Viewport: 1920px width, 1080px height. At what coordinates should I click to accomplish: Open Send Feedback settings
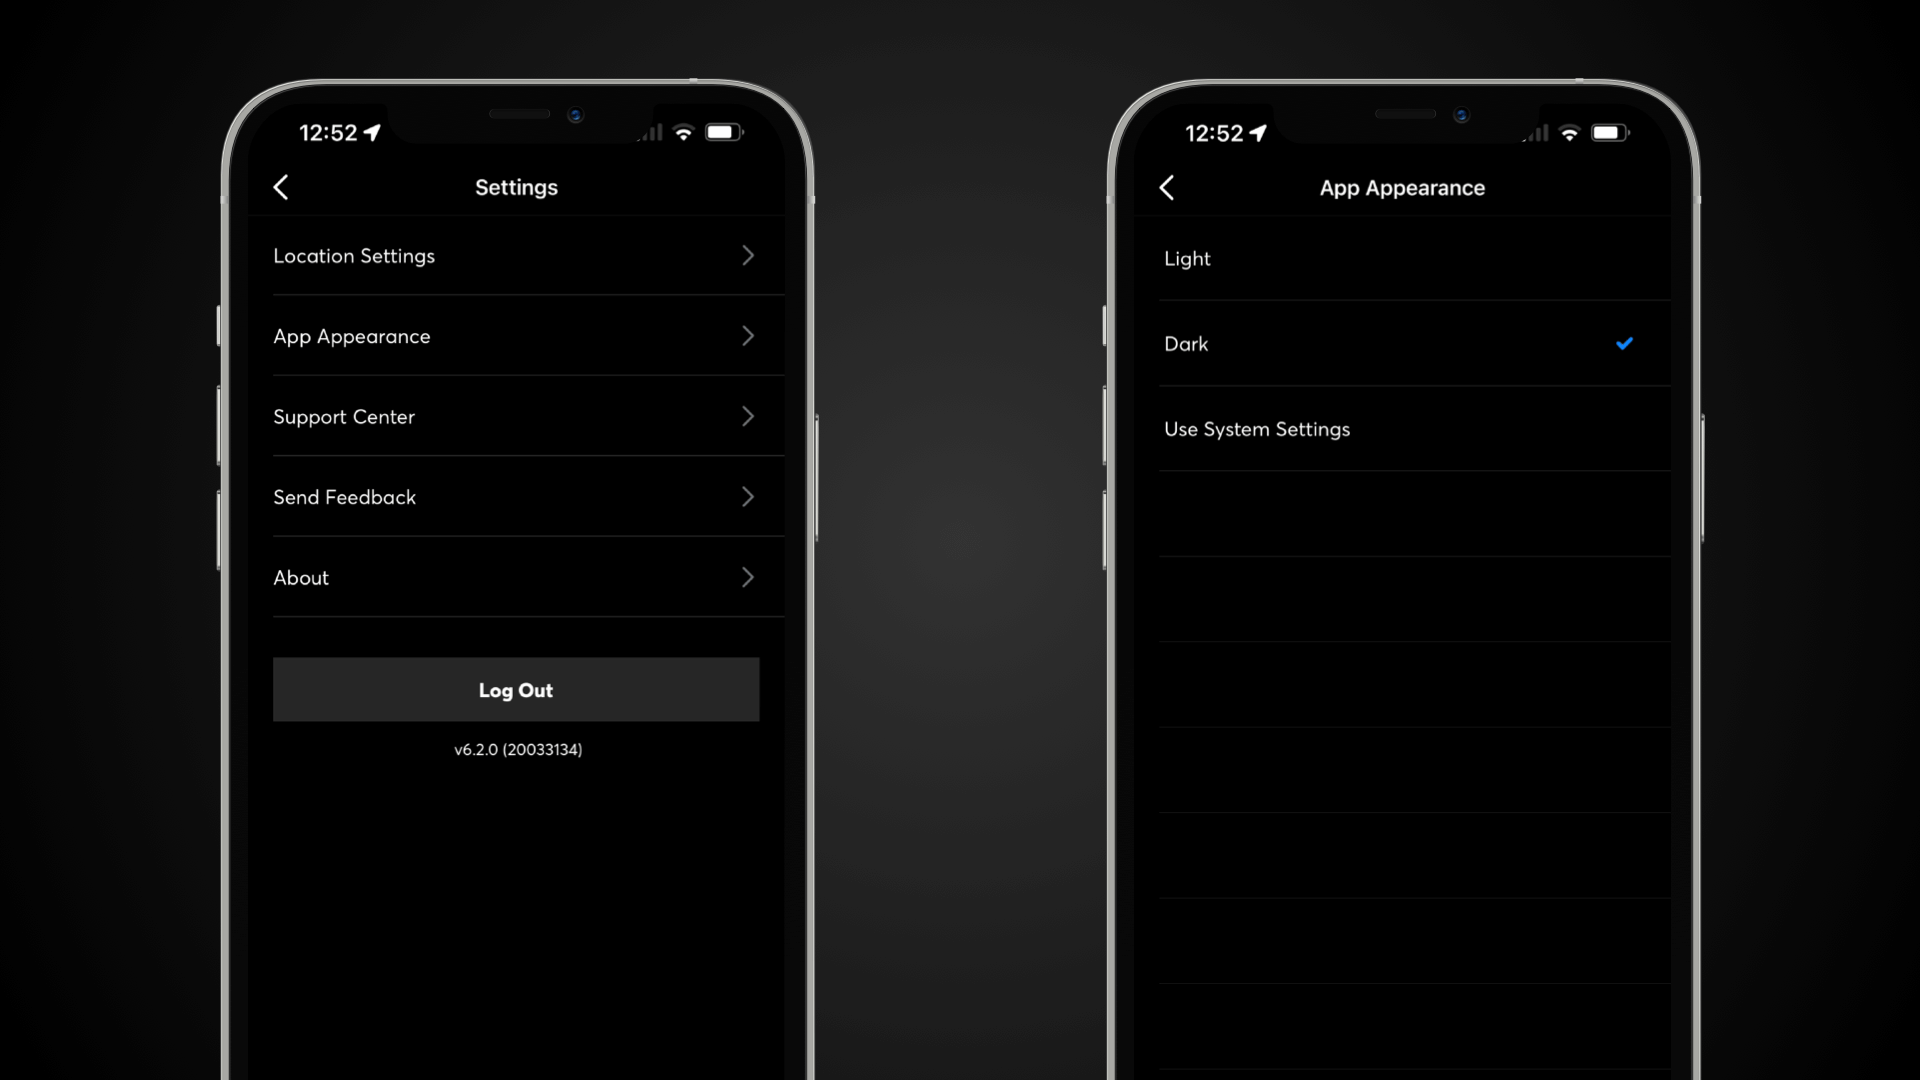click(514, 496)
